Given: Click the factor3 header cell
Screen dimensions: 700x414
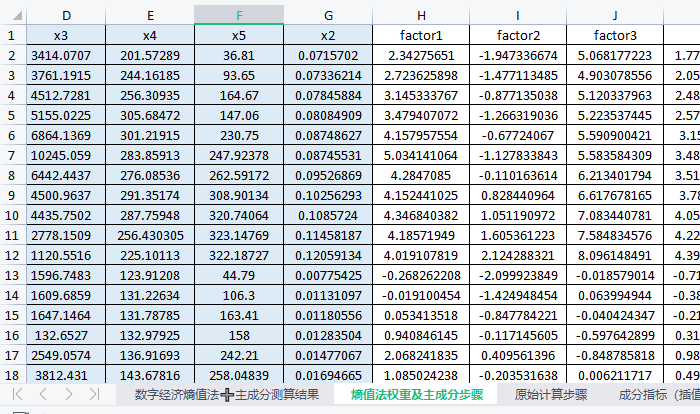Looking at the screenshot, I should [x=615, y=35].
